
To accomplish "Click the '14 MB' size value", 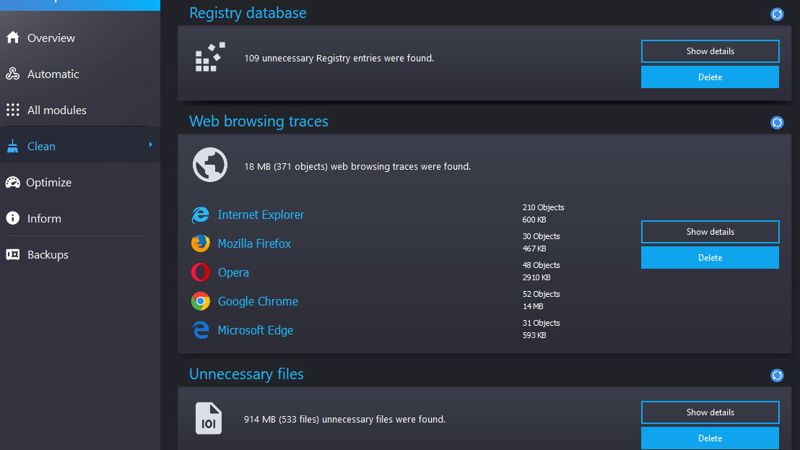I will click(532, 307).
